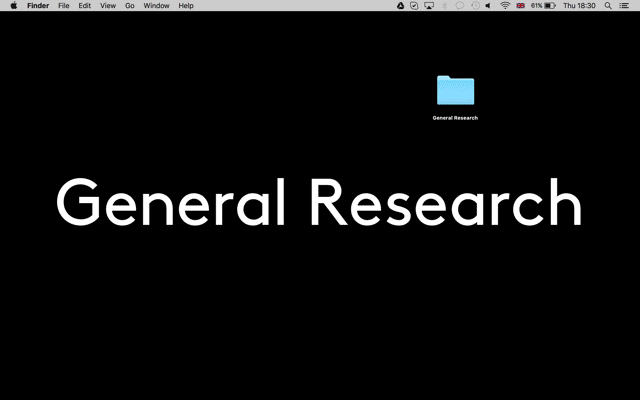Screen dimensions: 640x400
Task: Click the speech bubble menu bar icon
Action: click(x=460, y=6)
